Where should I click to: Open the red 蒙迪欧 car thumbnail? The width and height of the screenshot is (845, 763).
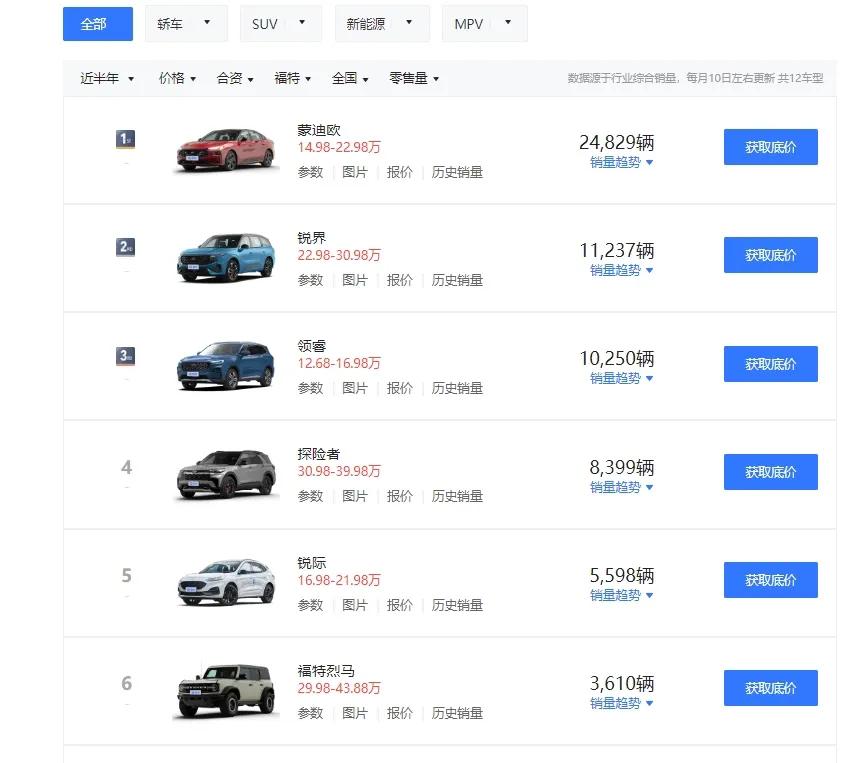pos(226,150)
